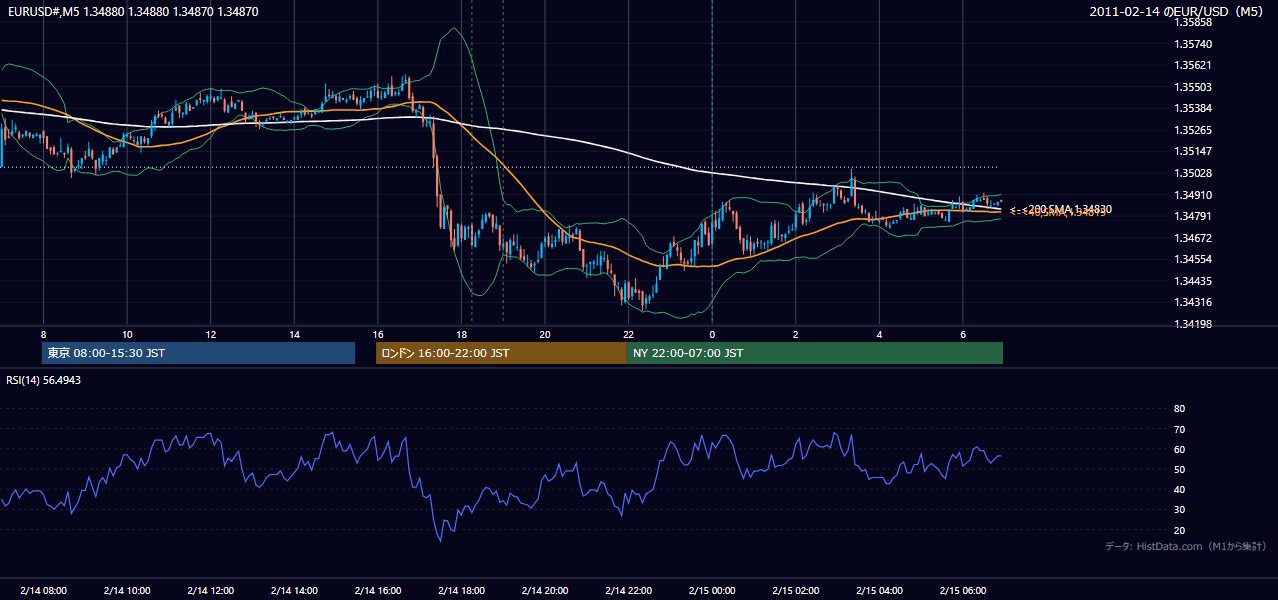Click price level 1.35621 on the axis
Viewport: 1278px width, 600px height.
coord(1195,65)
